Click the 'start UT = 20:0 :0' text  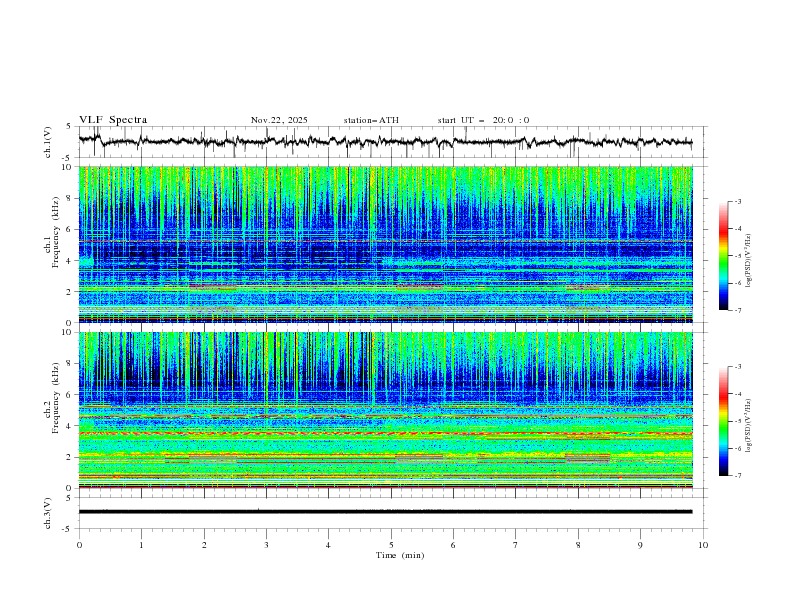[483, 120]
